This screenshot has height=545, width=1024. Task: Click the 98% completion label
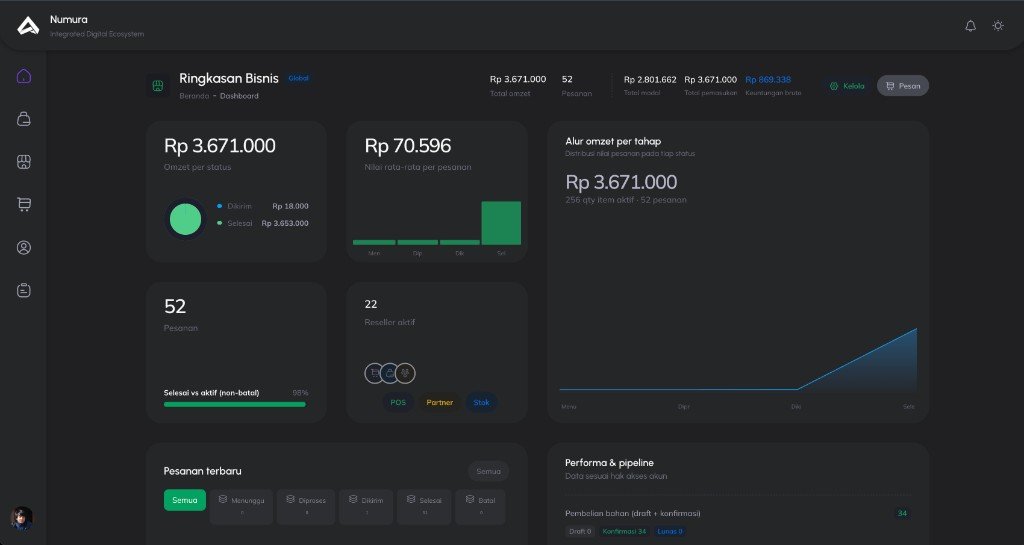(x=300, y=393)
